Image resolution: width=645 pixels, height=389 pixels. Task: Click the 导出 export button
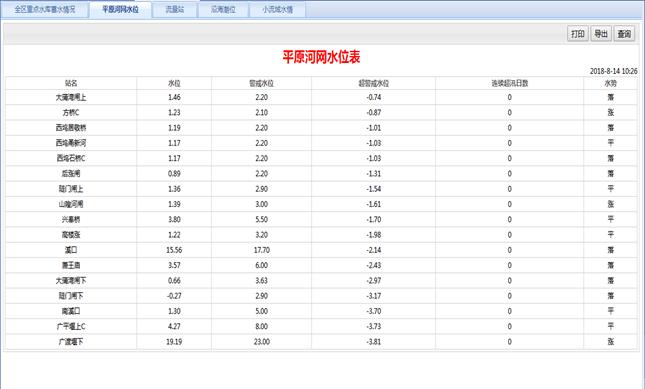click(x=601, y=34)
